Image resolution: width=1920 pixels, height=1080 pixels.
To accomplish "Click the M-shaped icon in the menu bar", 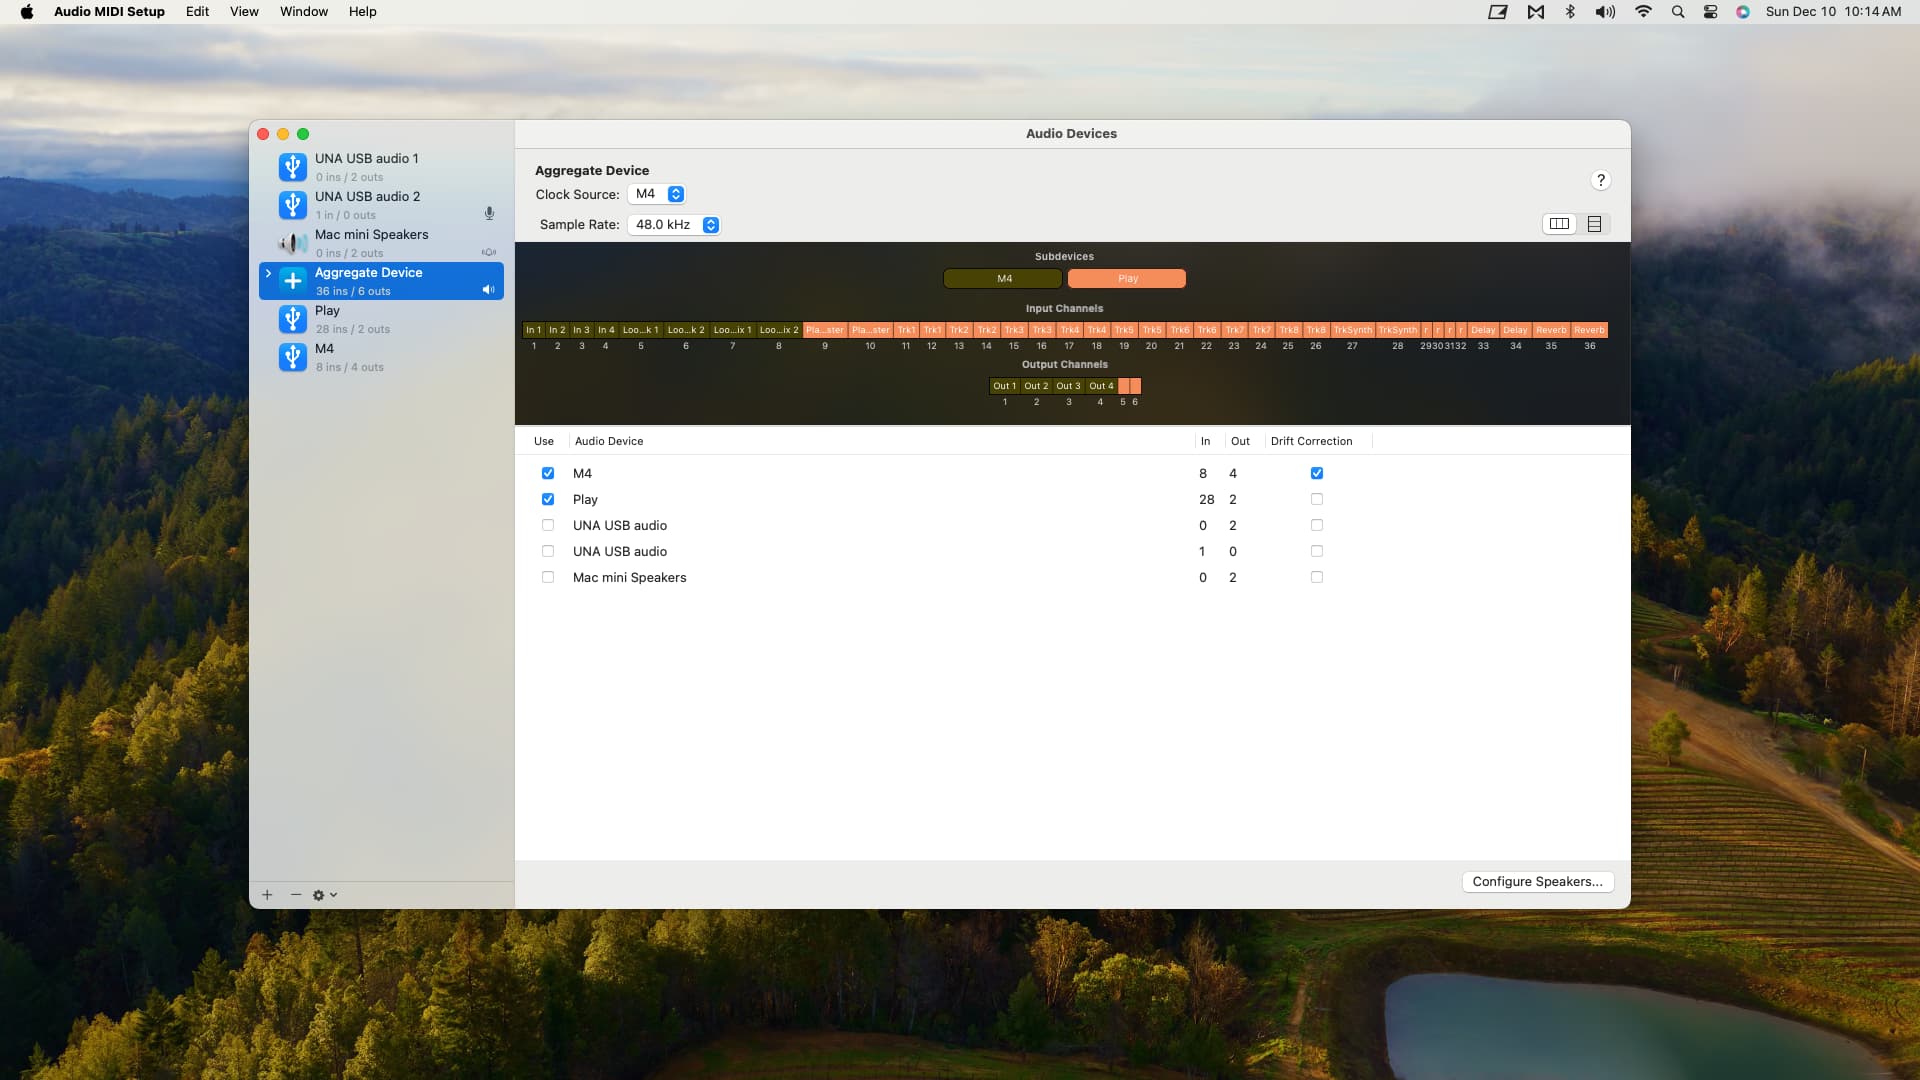I will (1536, 12).
